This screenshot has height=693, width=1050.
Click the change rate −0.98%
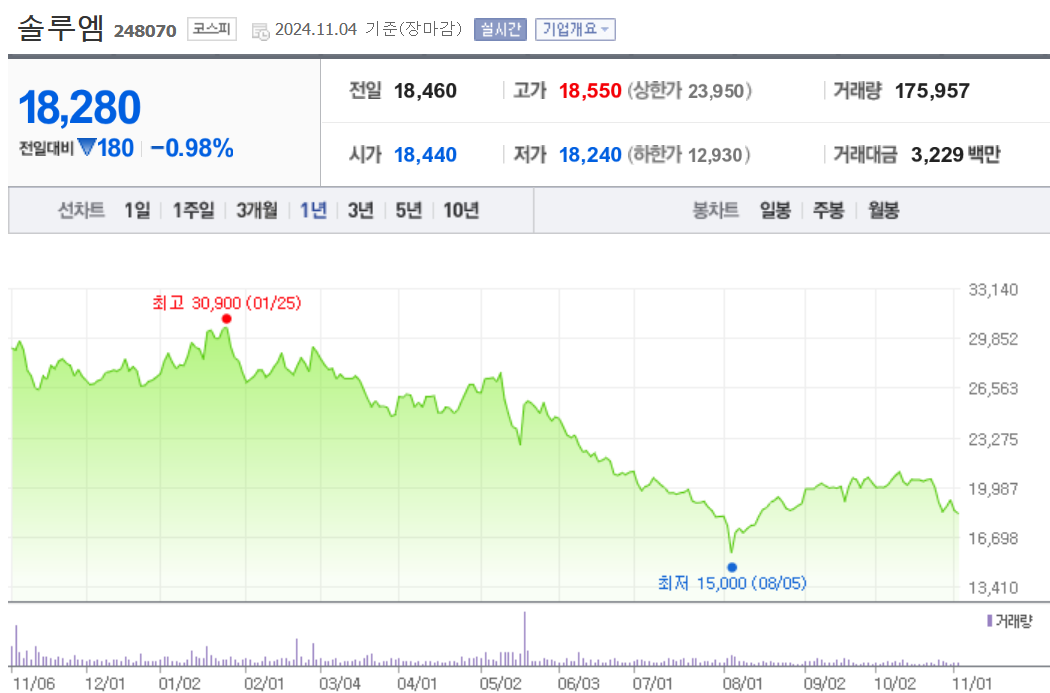[192, 148]
